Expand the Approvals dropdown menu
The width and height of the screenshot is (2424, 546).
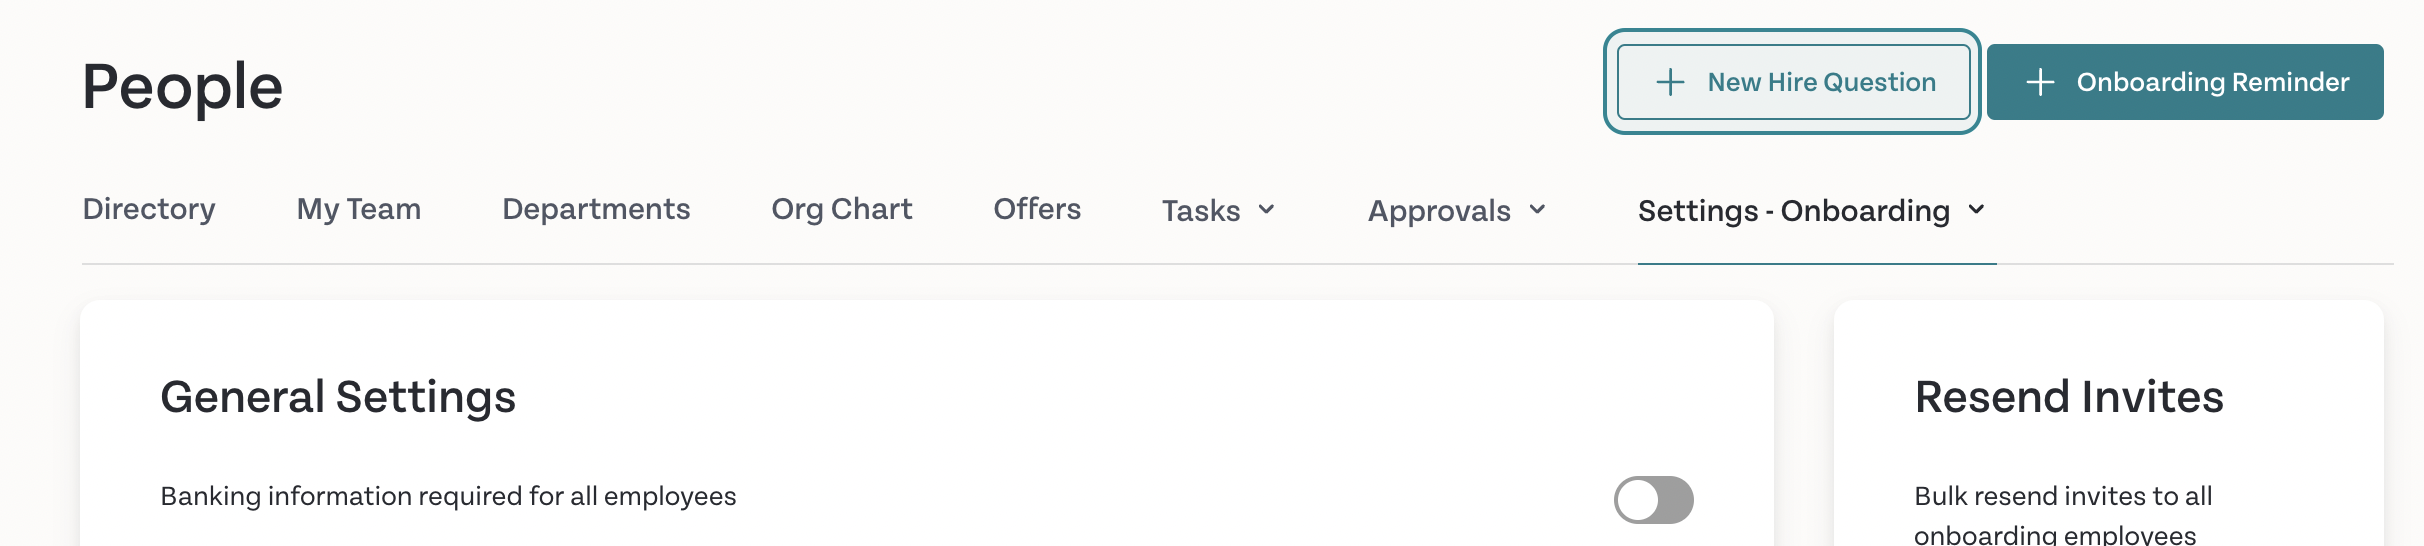pos(1457,210)
